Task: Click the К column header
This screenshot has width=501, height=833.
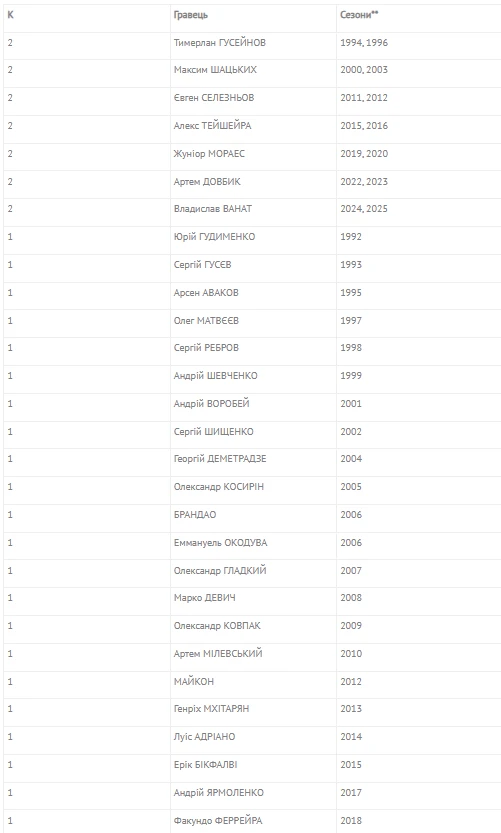Action: point(11,15)
